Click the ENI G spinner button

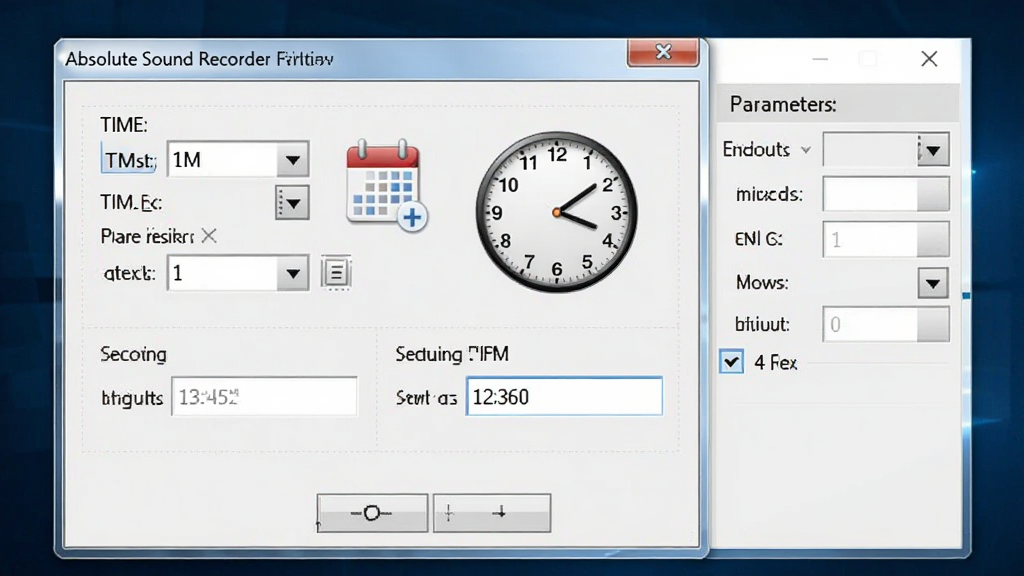933,240
